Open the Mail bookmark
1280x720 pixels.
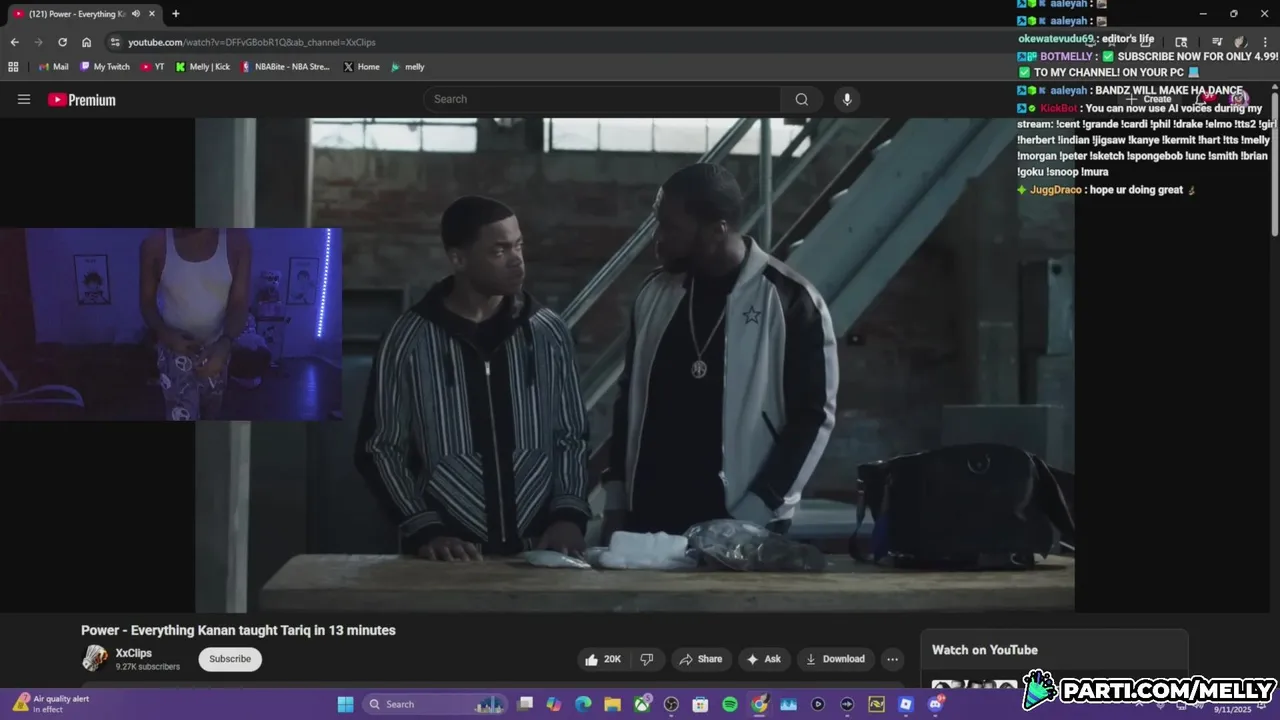pos(54,67)
